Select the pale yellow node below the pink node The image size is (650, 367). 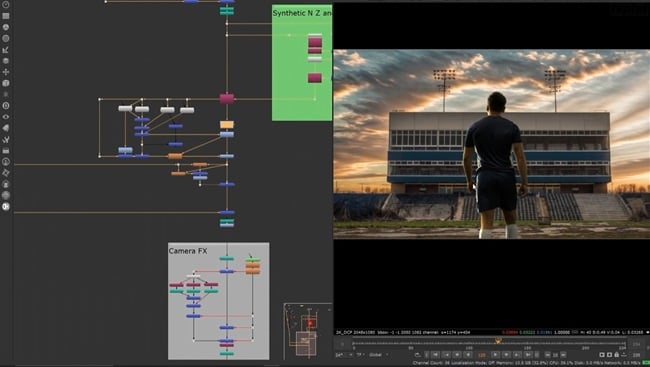pyautogui.click(x=227, y=124)
